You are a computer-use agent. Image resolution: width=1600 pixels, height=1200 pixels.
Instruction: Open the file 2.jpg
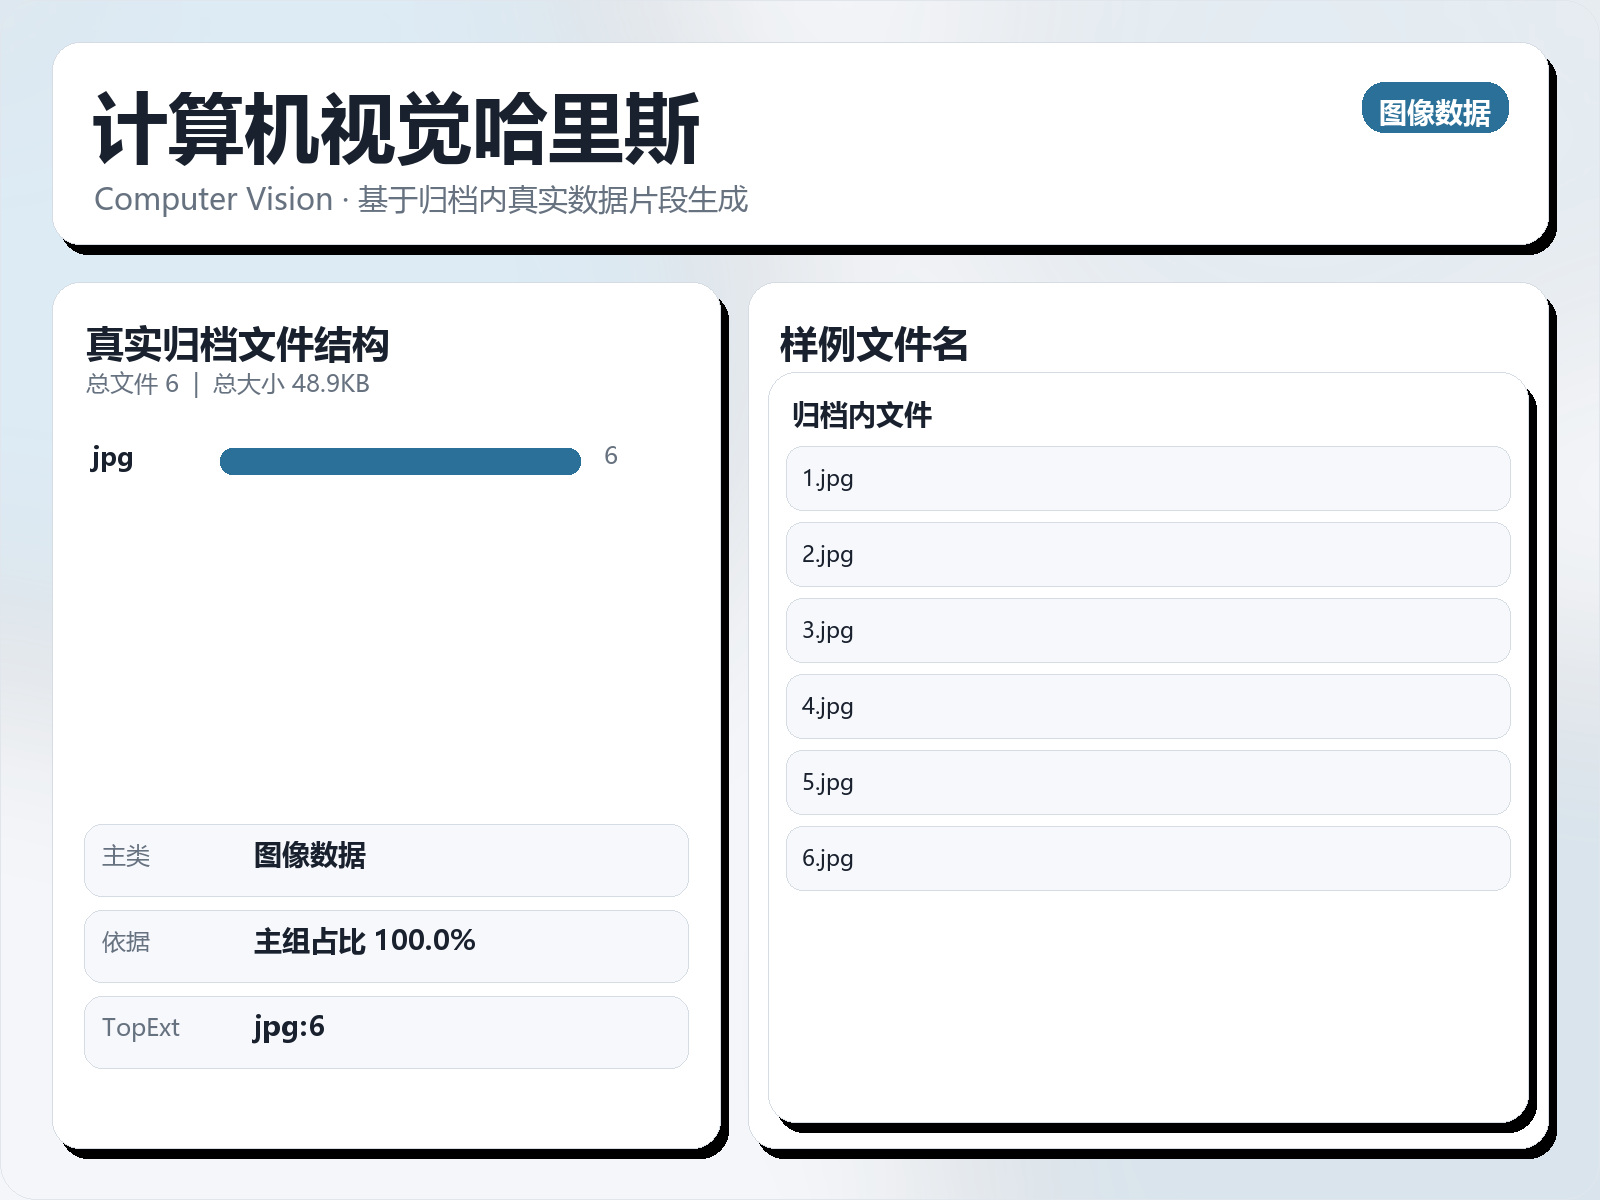(x=1146, y=555)
